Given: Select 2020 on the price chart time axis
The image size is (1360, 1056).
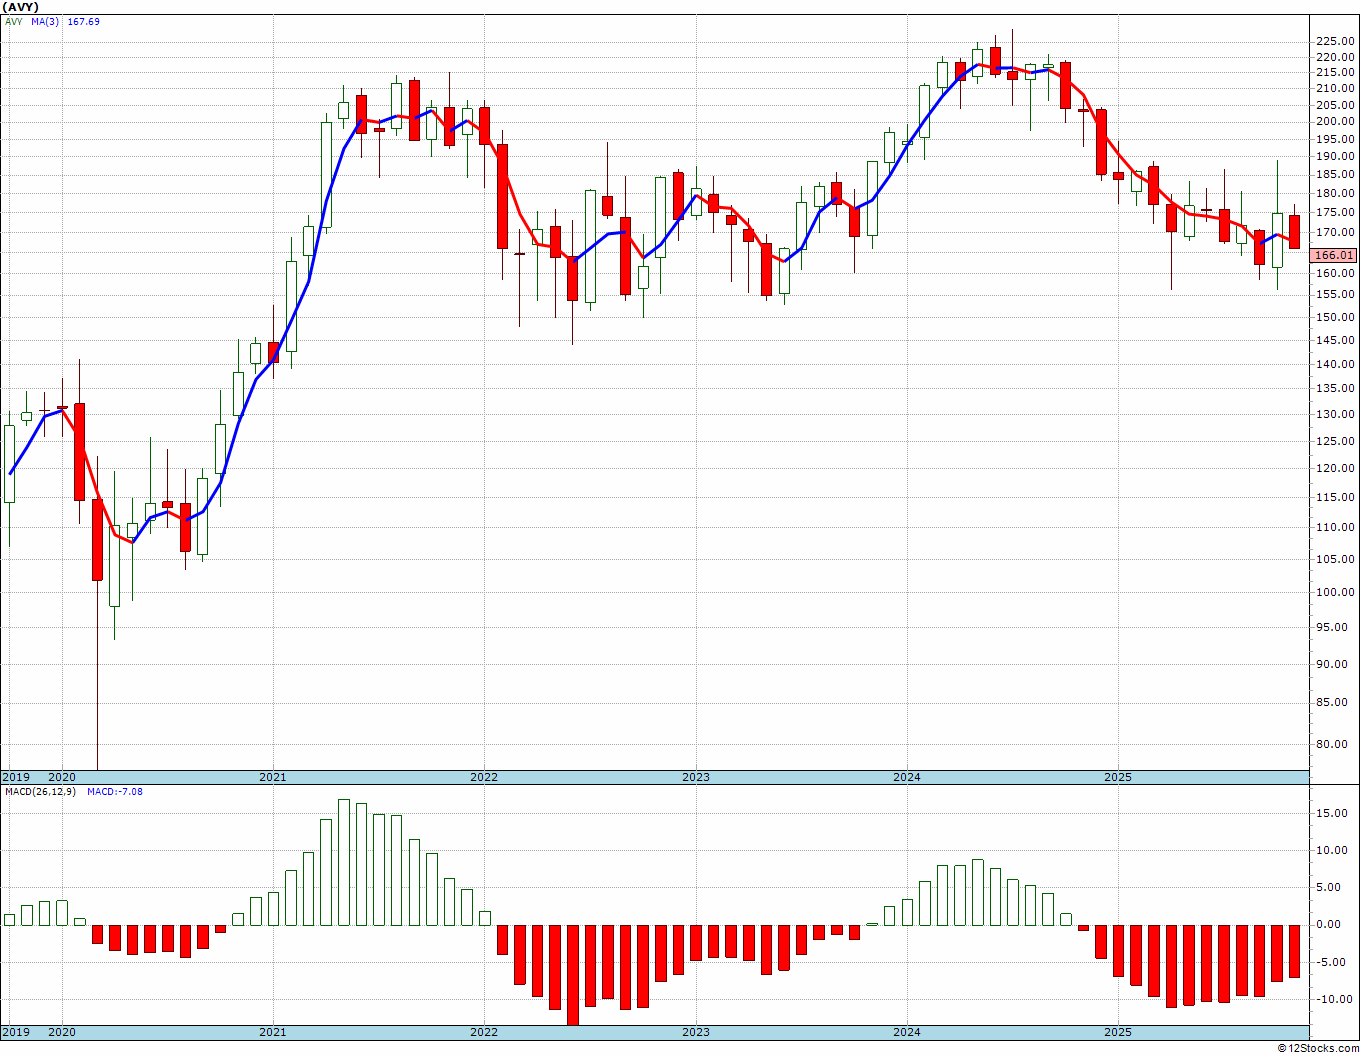Looking at the screenshot, I should (62, 777).
